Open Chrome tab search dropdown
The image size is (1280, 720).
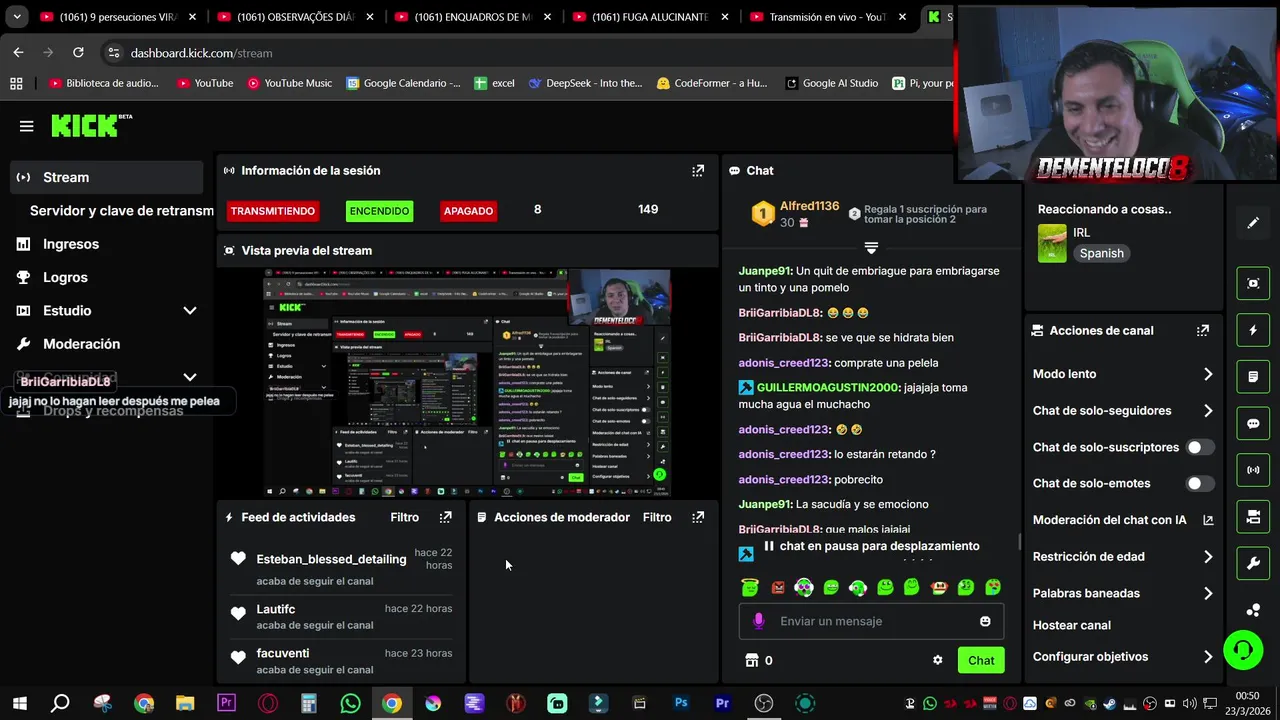17,17
